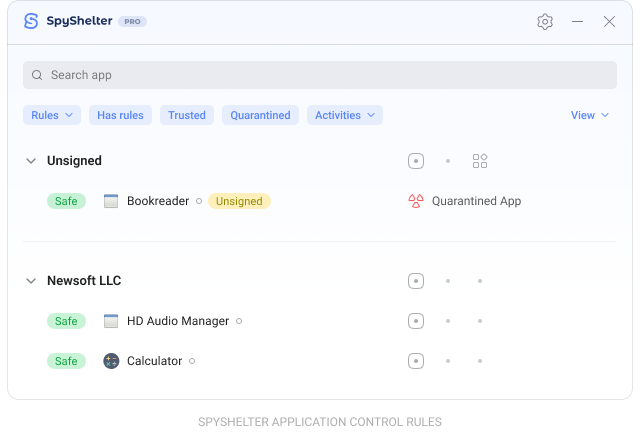This screenshot has width=640, height=432.
Task: Open the settings gear icon
Action: coord(545,22)
